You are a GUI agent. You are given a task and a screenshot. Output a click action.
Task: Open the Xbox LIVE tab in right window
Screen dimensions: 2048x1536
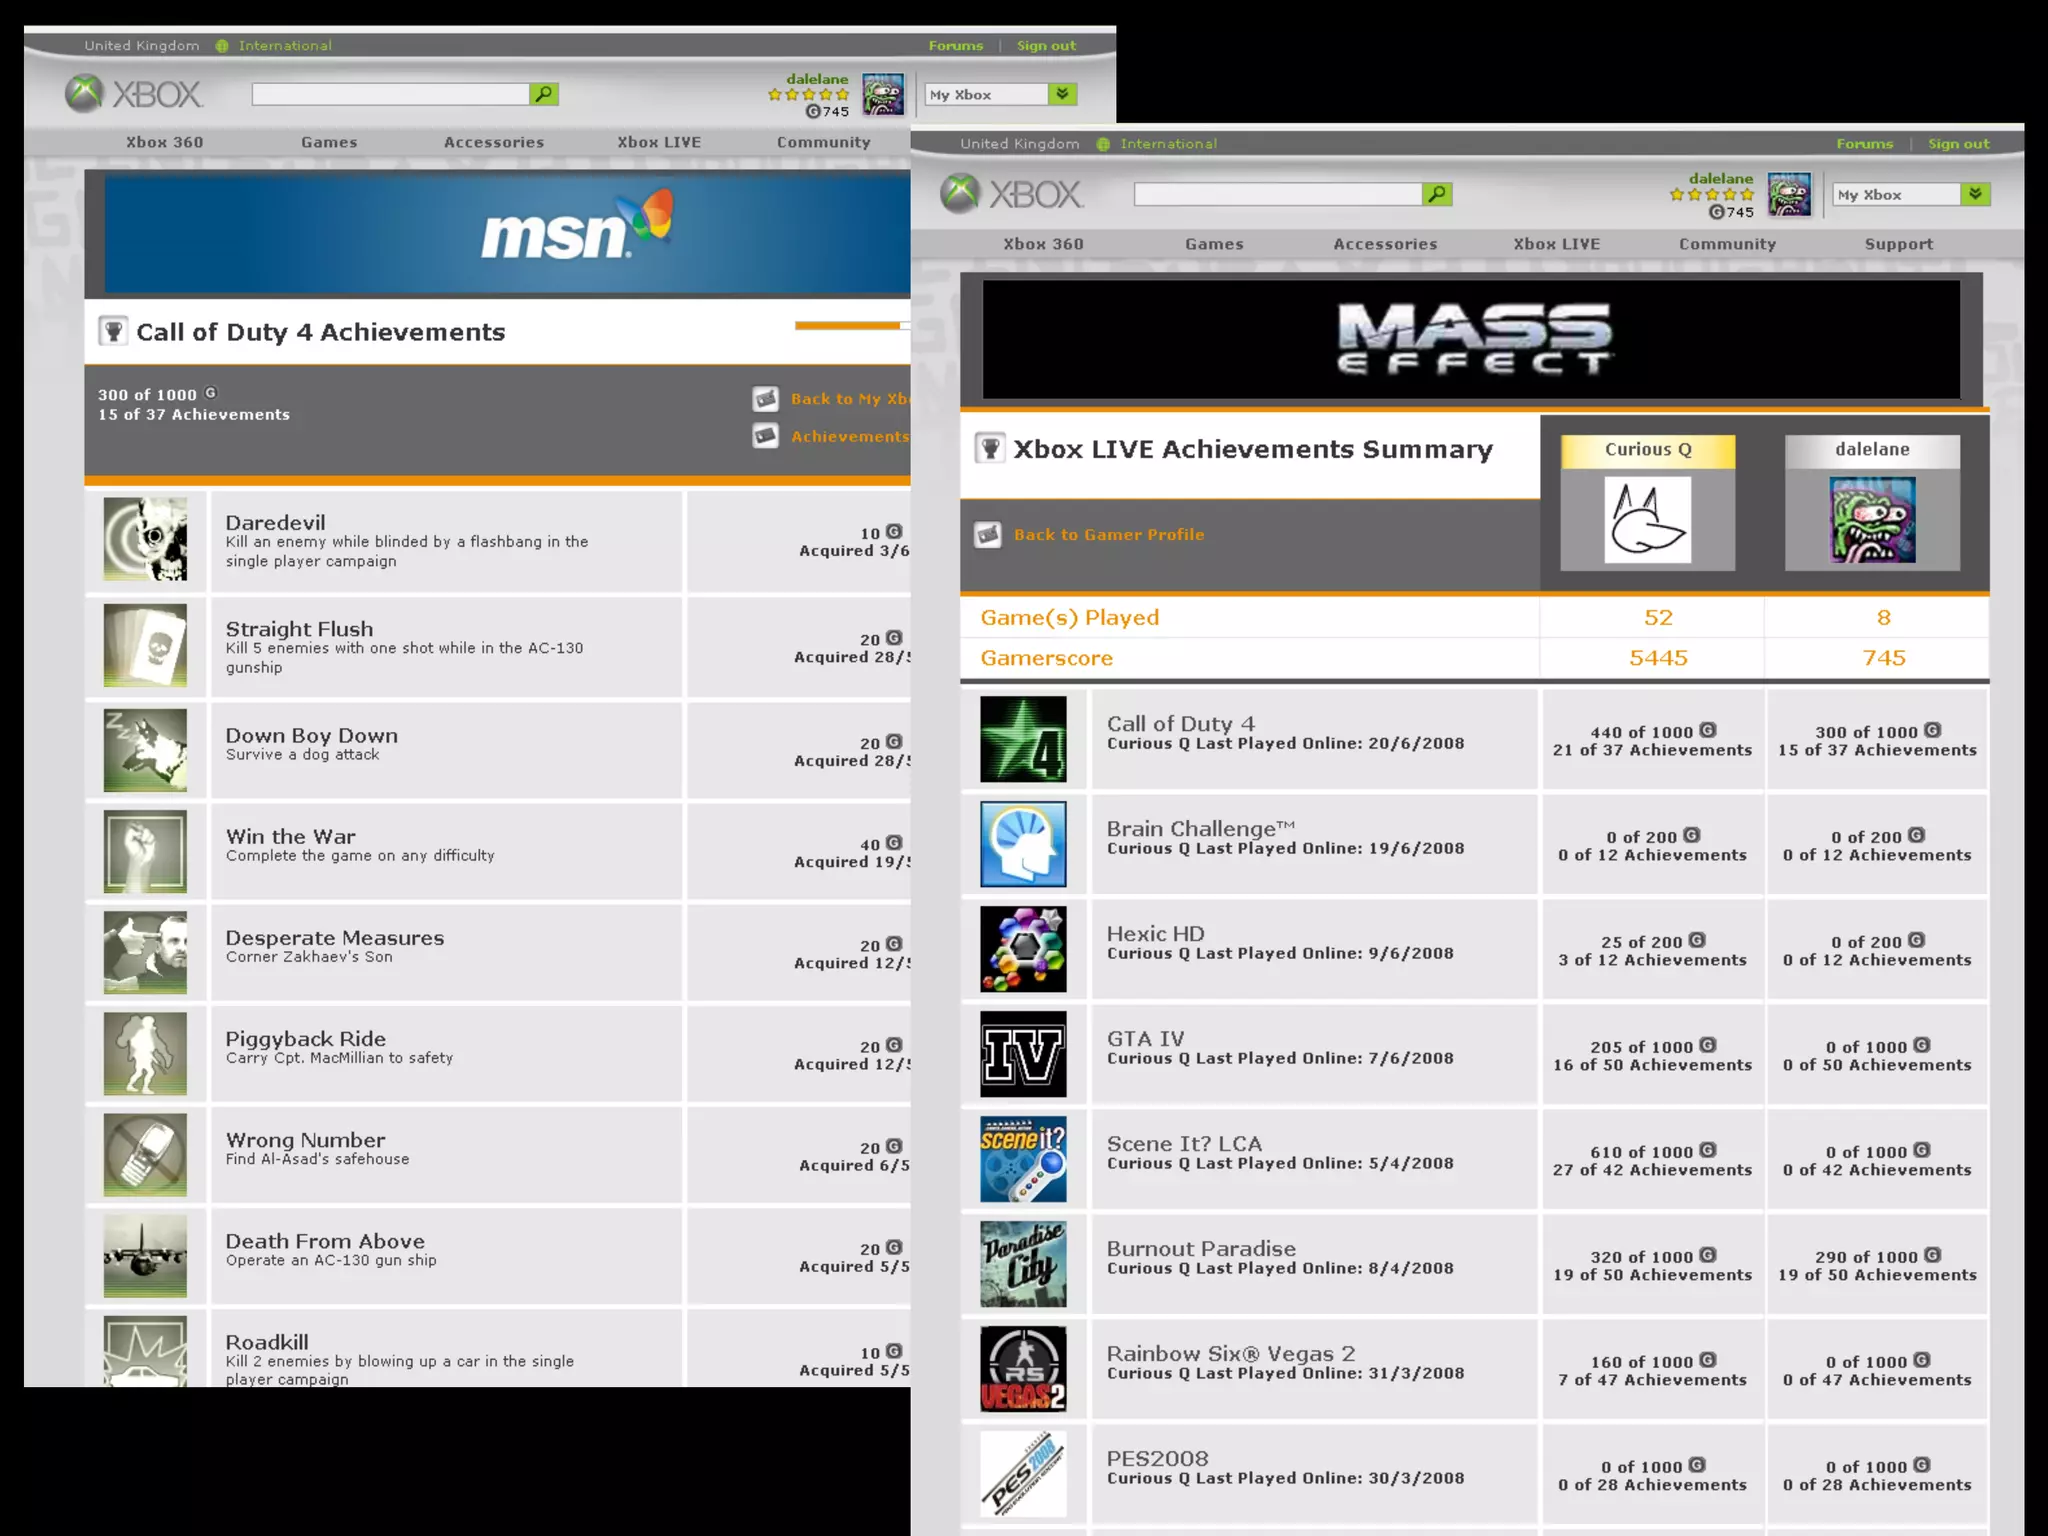[x=1556, y=244]
